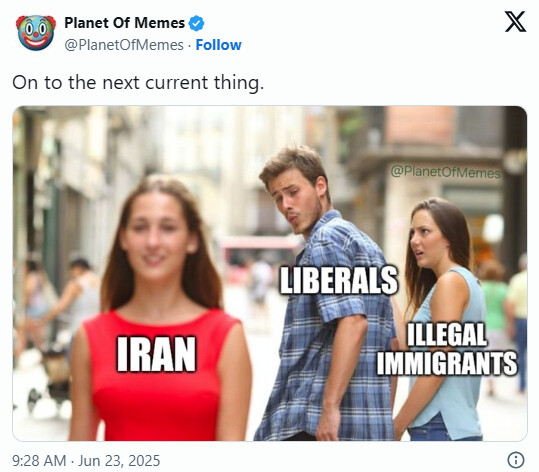
Task: Click the face of the shocked woman in blue
Action: click(x=426, y=237)
